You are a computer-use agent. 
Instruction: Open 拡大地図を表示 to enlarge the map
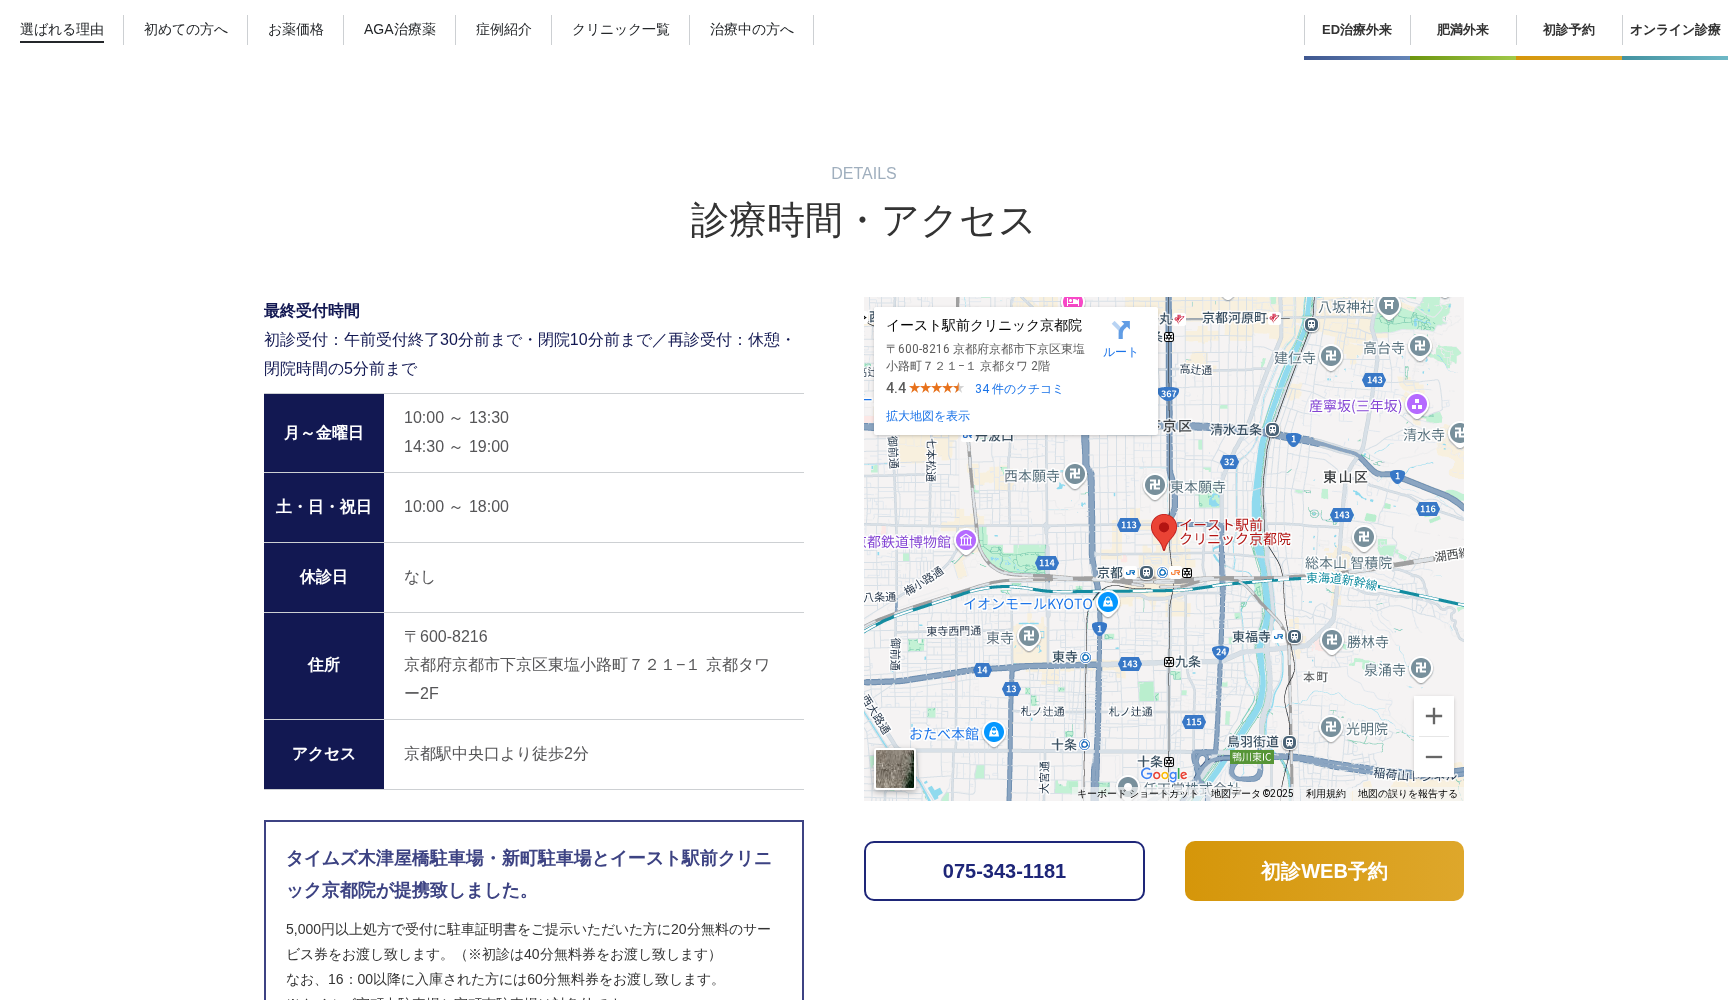pos(926,416)
